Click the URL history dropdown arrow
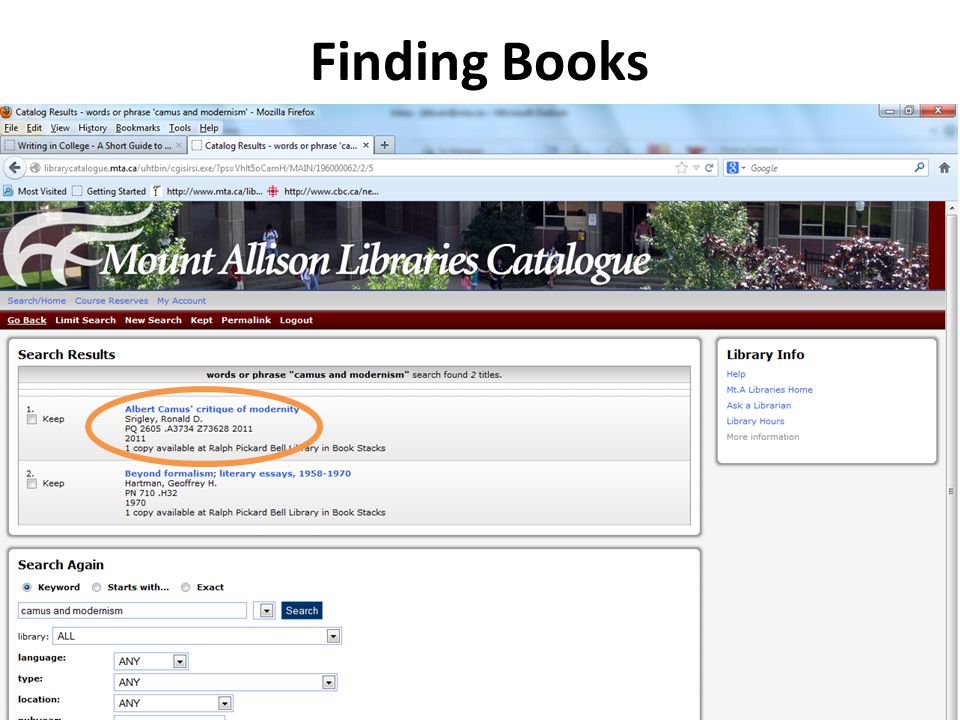The width and height of the screenshot is (960, 720). tap(696, 168)
